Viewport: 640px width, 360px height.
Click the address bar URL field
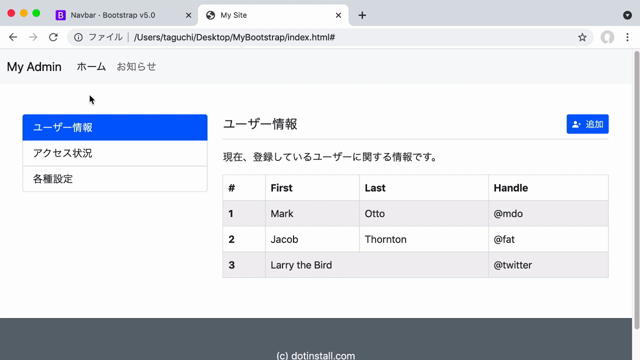tap(331, 37)
